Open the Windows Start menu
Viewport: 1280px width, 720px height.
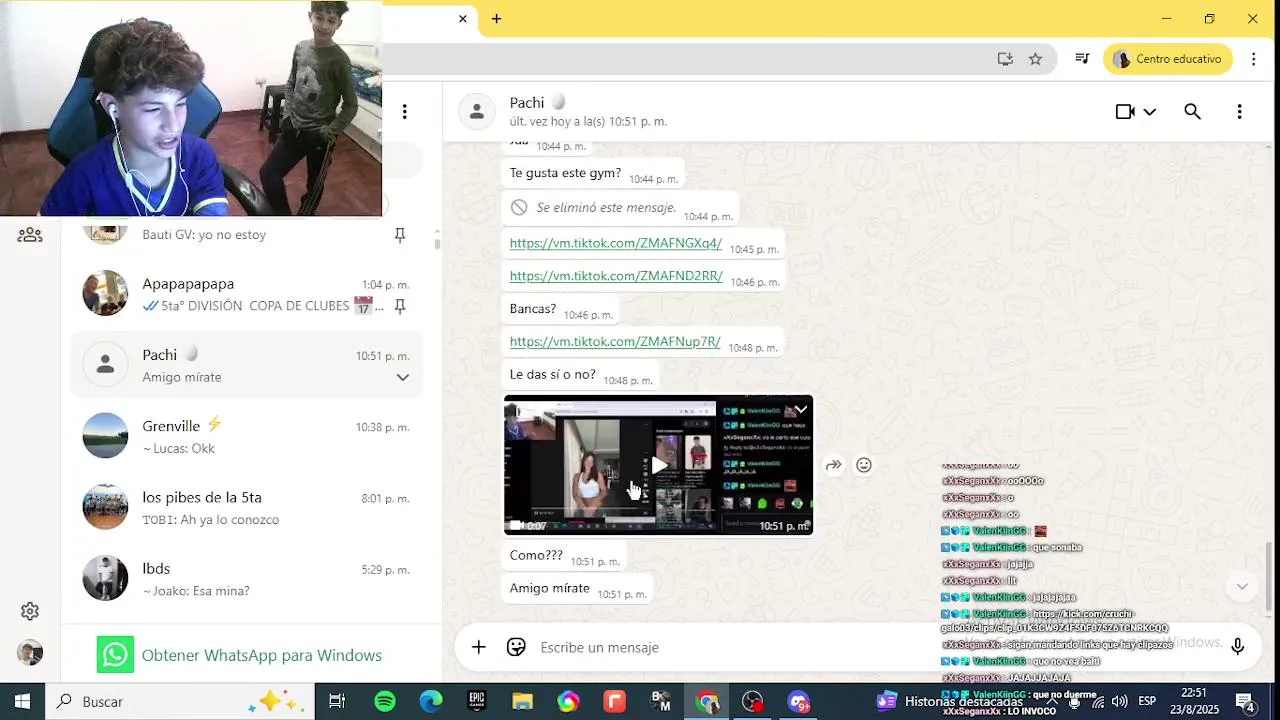coord(22,702)
